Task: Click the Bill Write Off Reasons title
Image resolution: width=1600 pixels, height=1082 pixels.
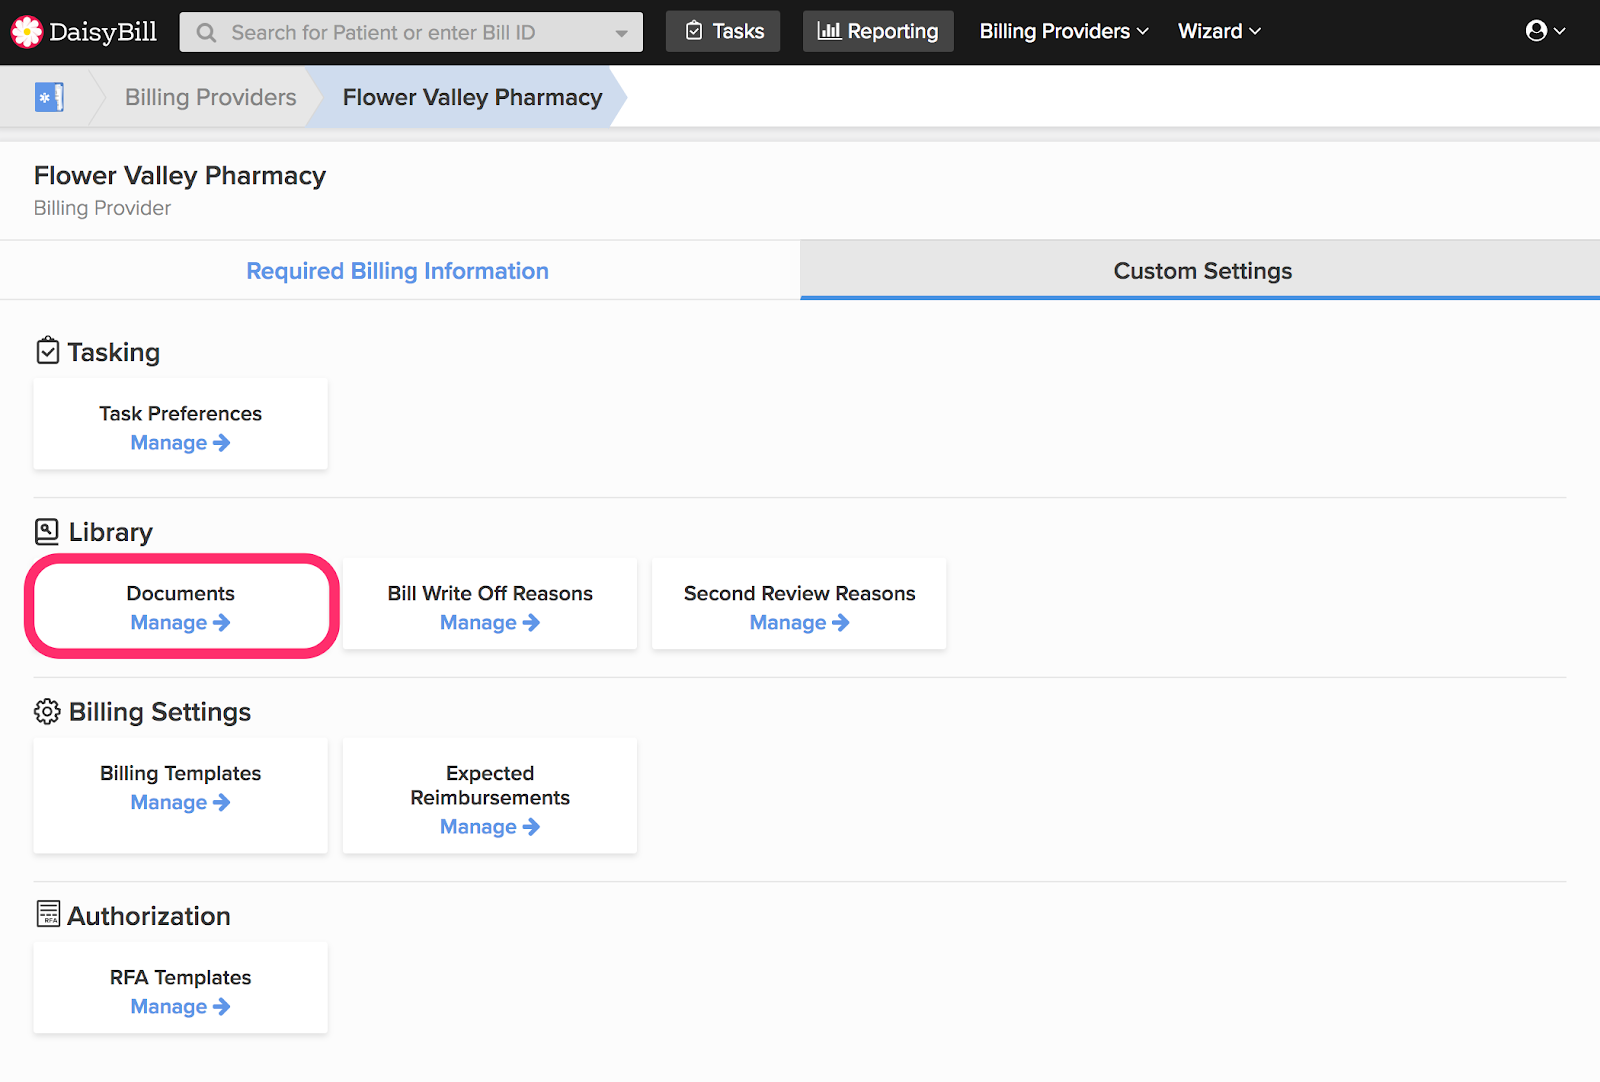Action: point(490,593)
